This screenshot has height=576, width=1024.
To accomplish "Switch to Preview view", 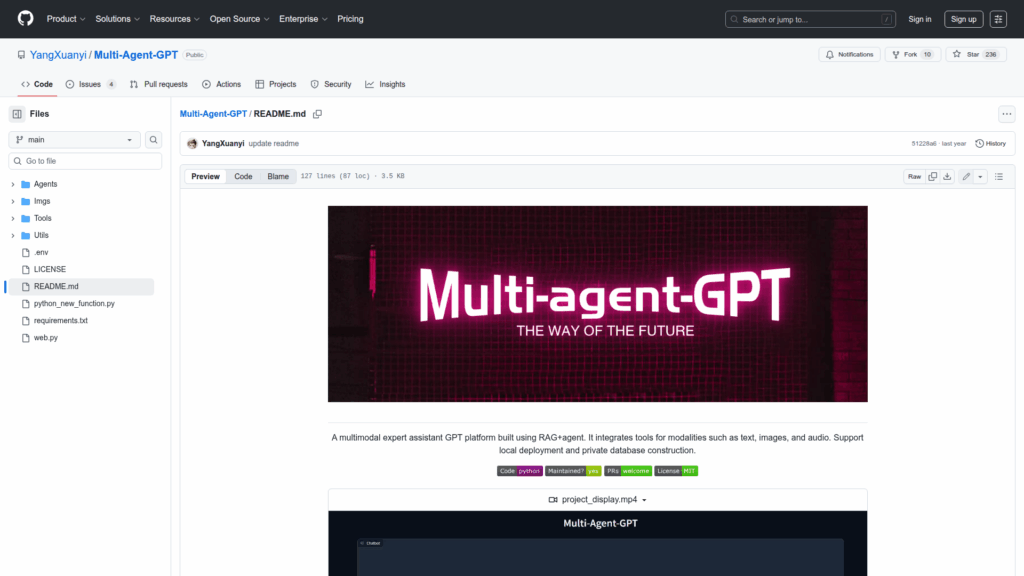I will (205, 176).
